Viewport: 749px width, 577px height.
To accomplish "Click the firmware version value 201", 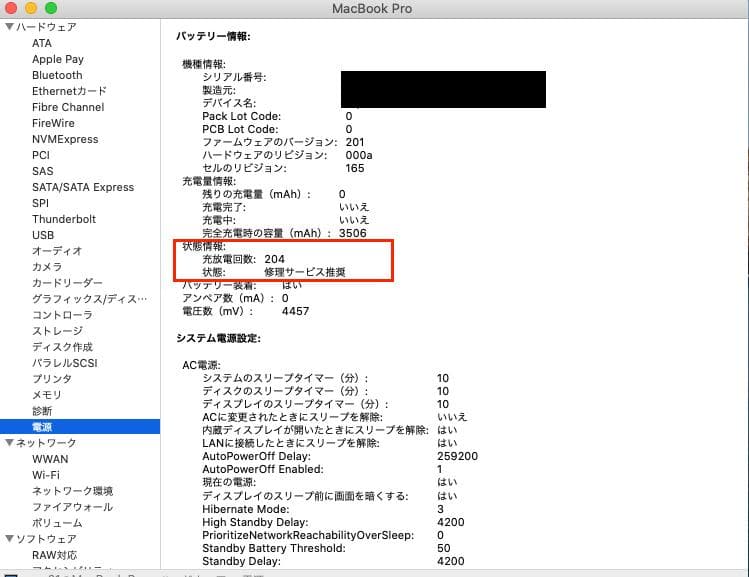I will pos(354,142).
